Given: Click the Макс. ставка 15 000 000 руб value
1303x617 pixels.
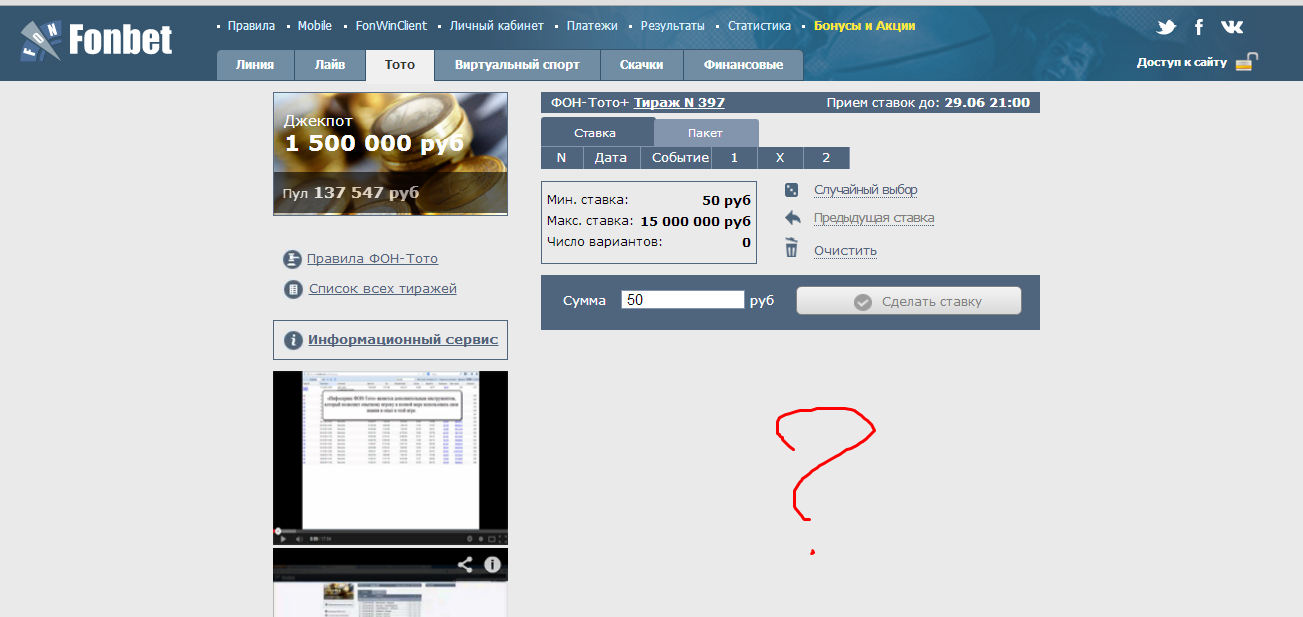Looking at the screenshot, I should click(695, 221).
